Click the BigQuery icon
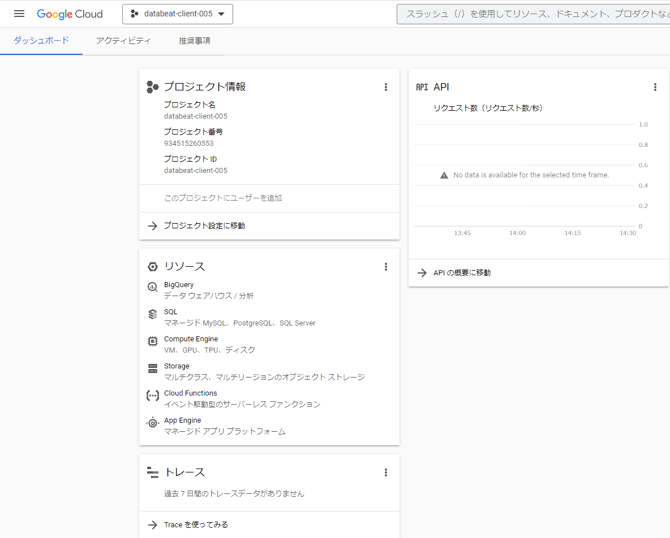 click(153, 287)
